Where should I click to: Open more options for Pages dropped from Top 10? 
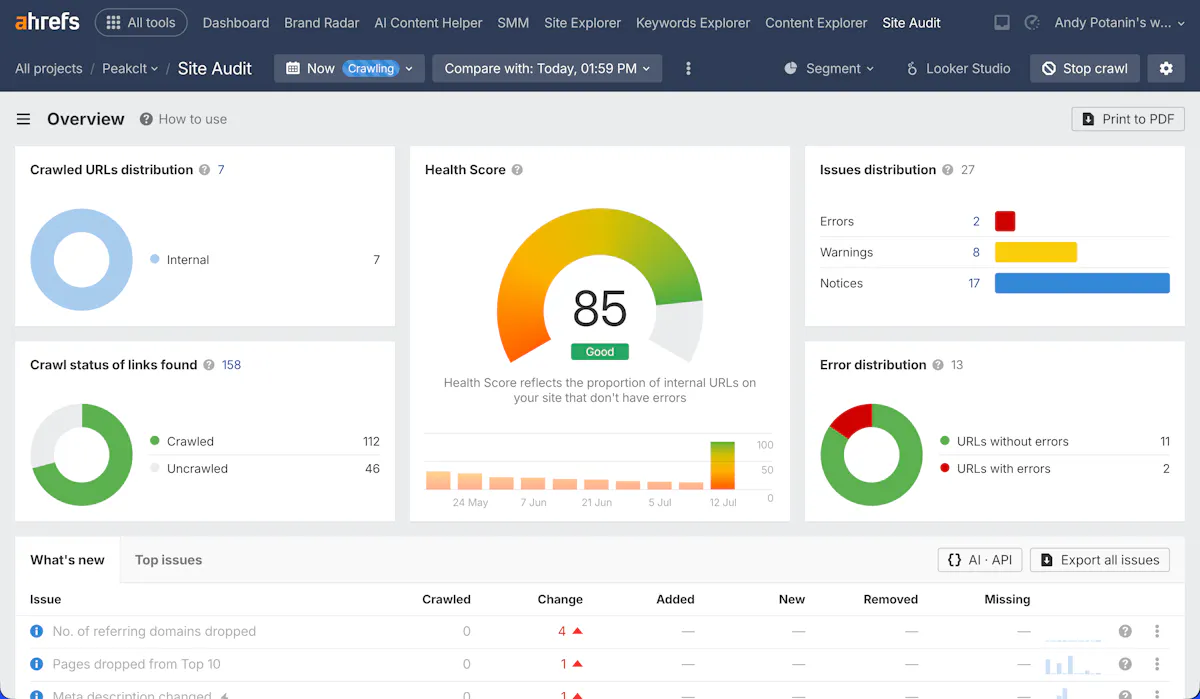coord(1157,664)
